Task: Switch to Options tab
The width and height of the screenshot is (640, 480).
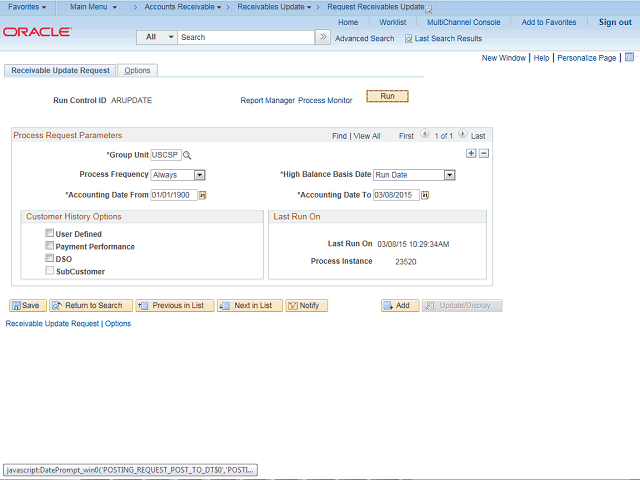Action: pos(137,70)
